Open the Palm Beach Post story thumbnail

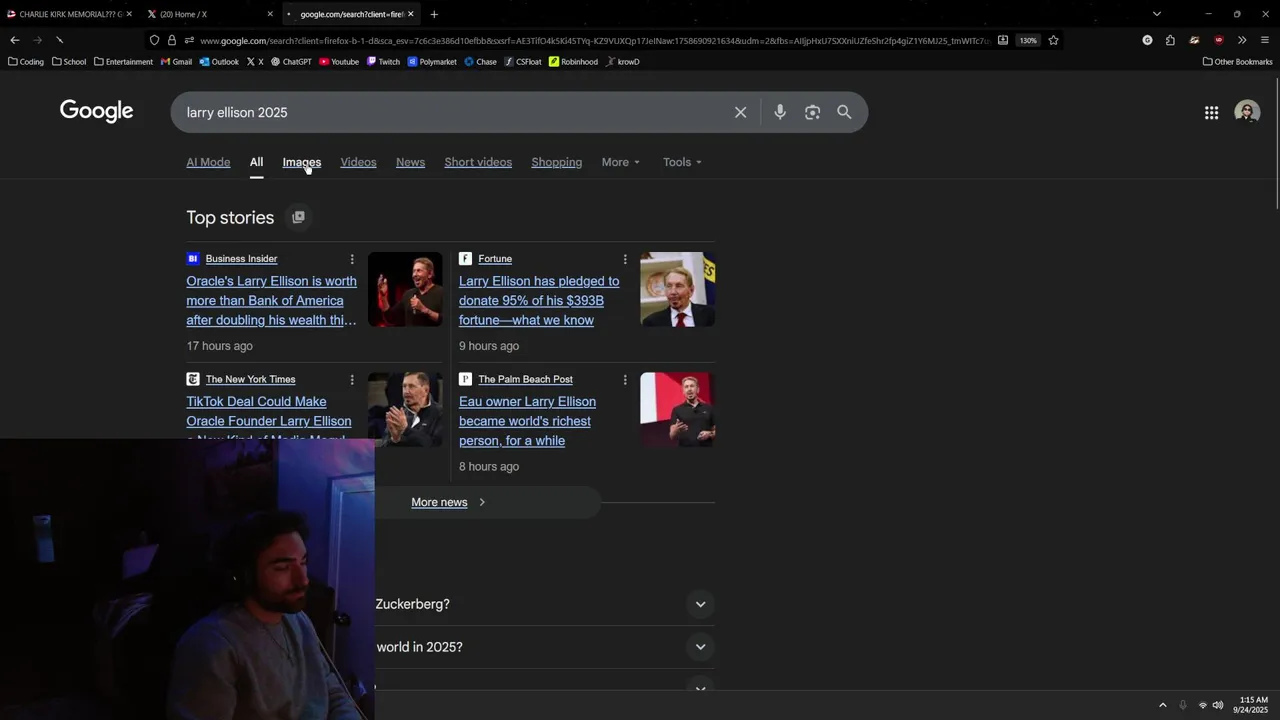pyautogui.click(x=678, y=410)
